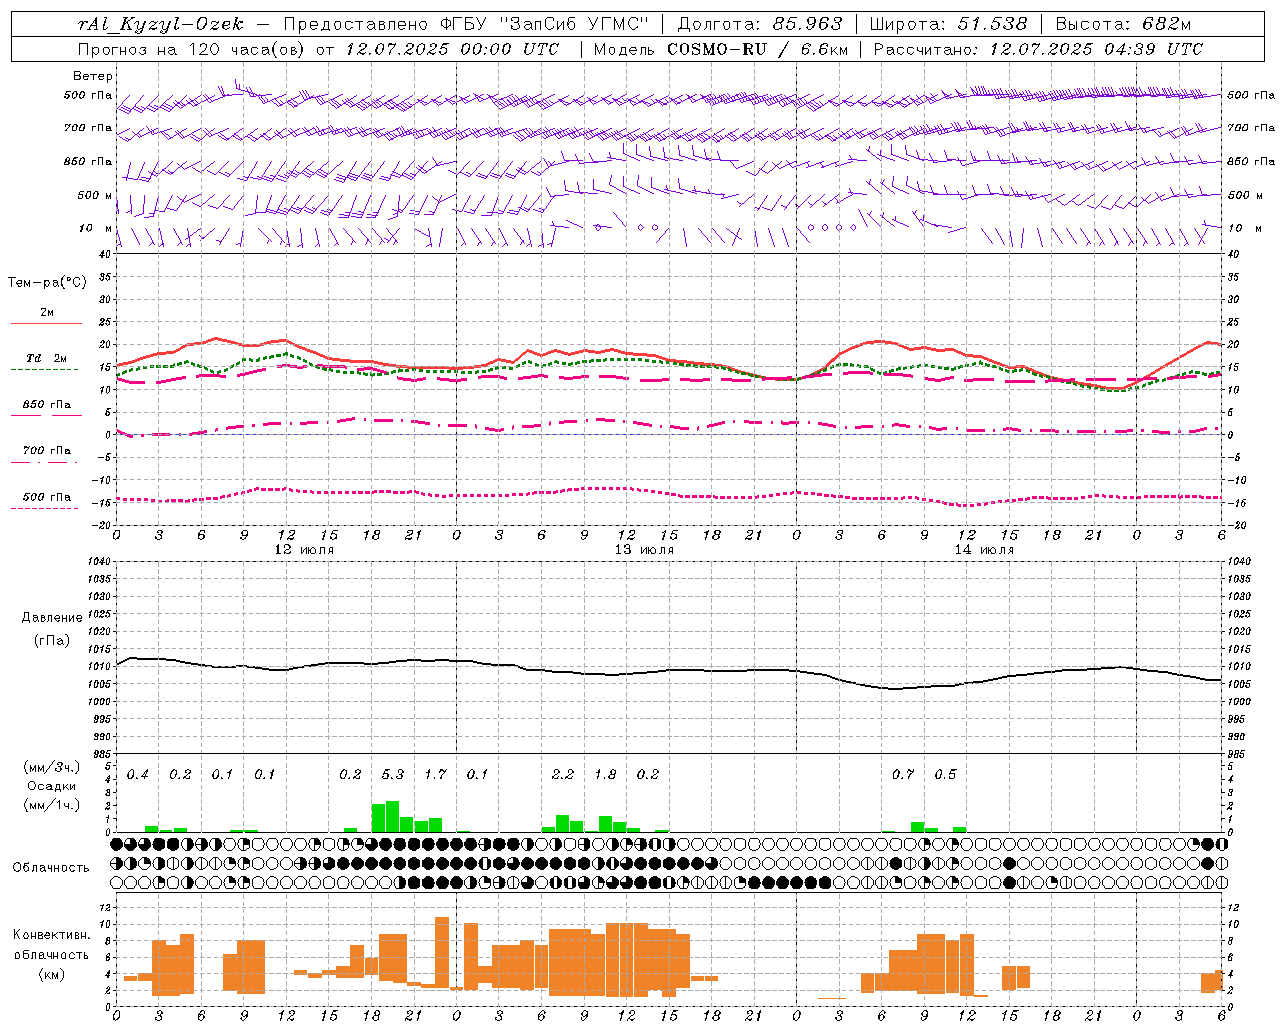Click the (км) convective height unit label

coord(51,974)
